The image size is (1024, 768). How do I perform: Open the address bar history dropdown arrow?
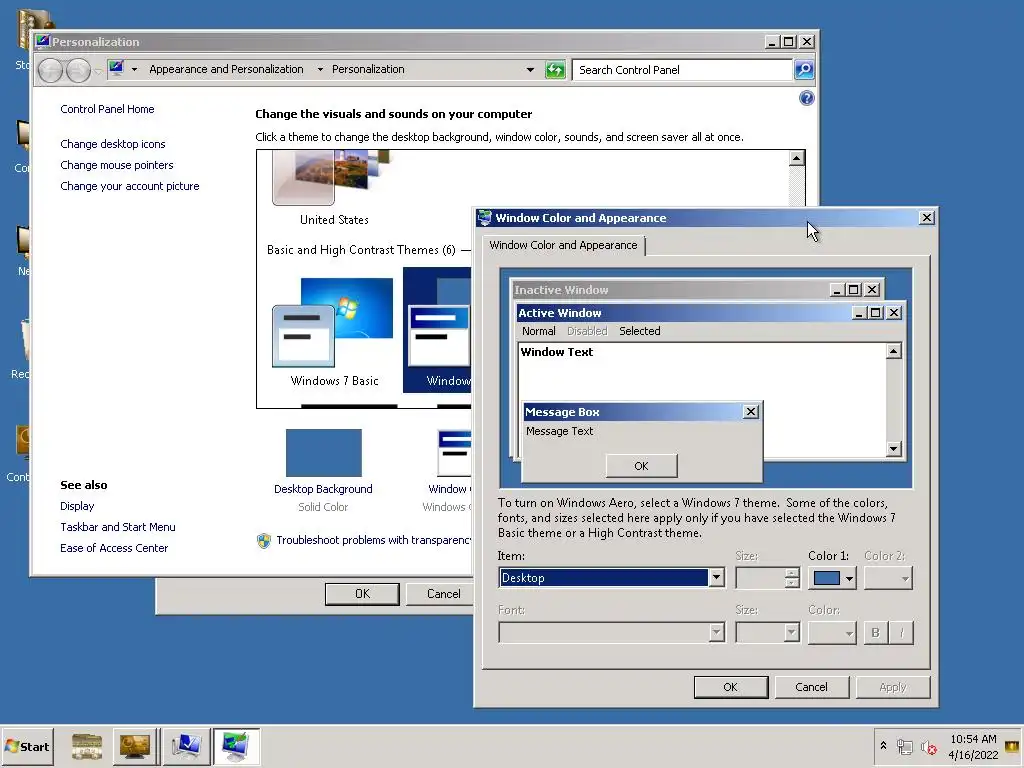tap(530, 69)
